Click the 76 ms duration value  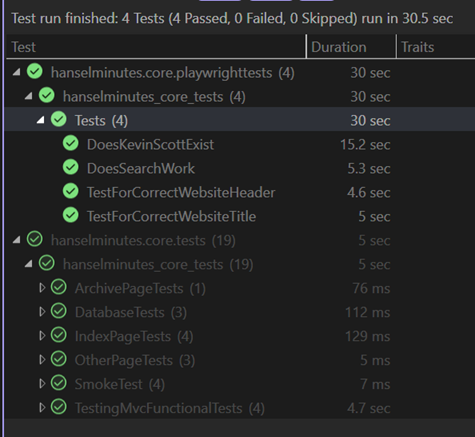tap(371, 288)
